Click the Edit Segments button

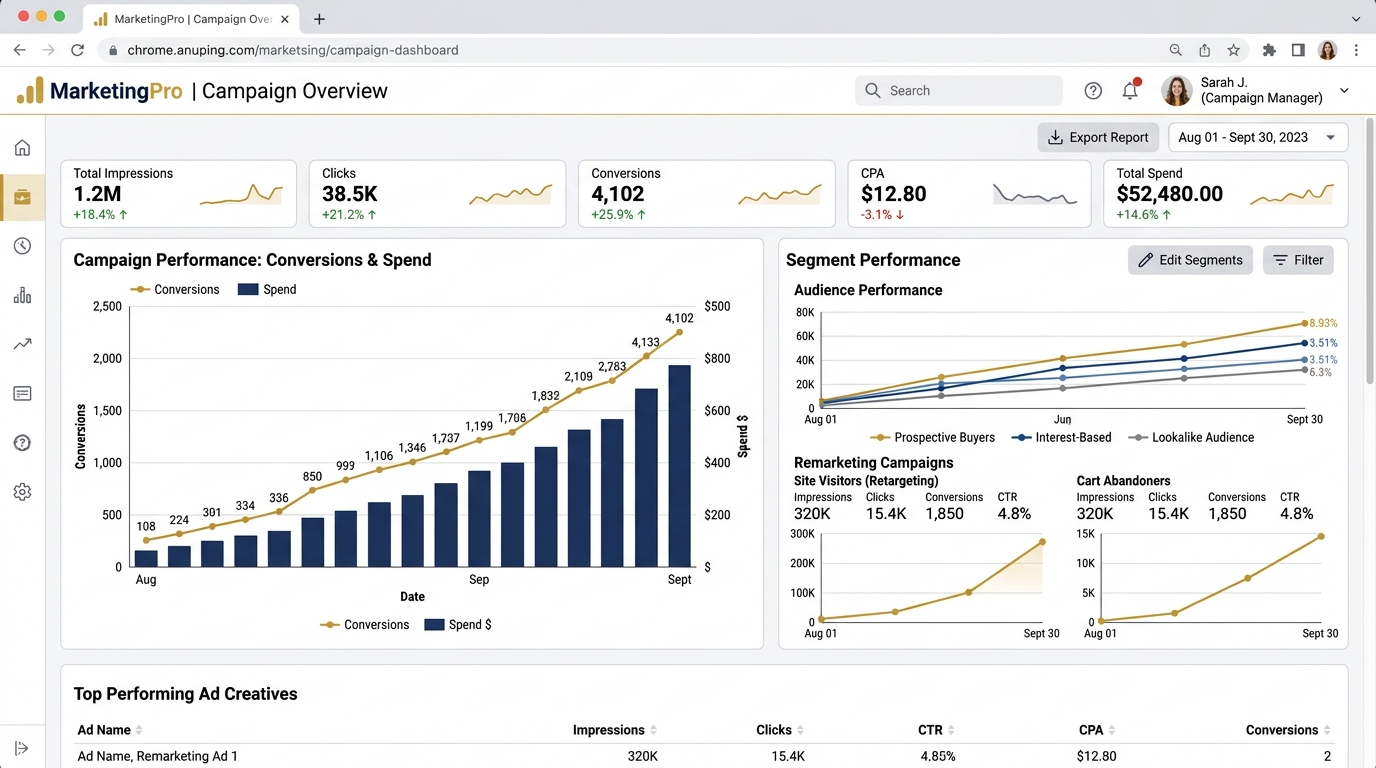point(1190,260)
